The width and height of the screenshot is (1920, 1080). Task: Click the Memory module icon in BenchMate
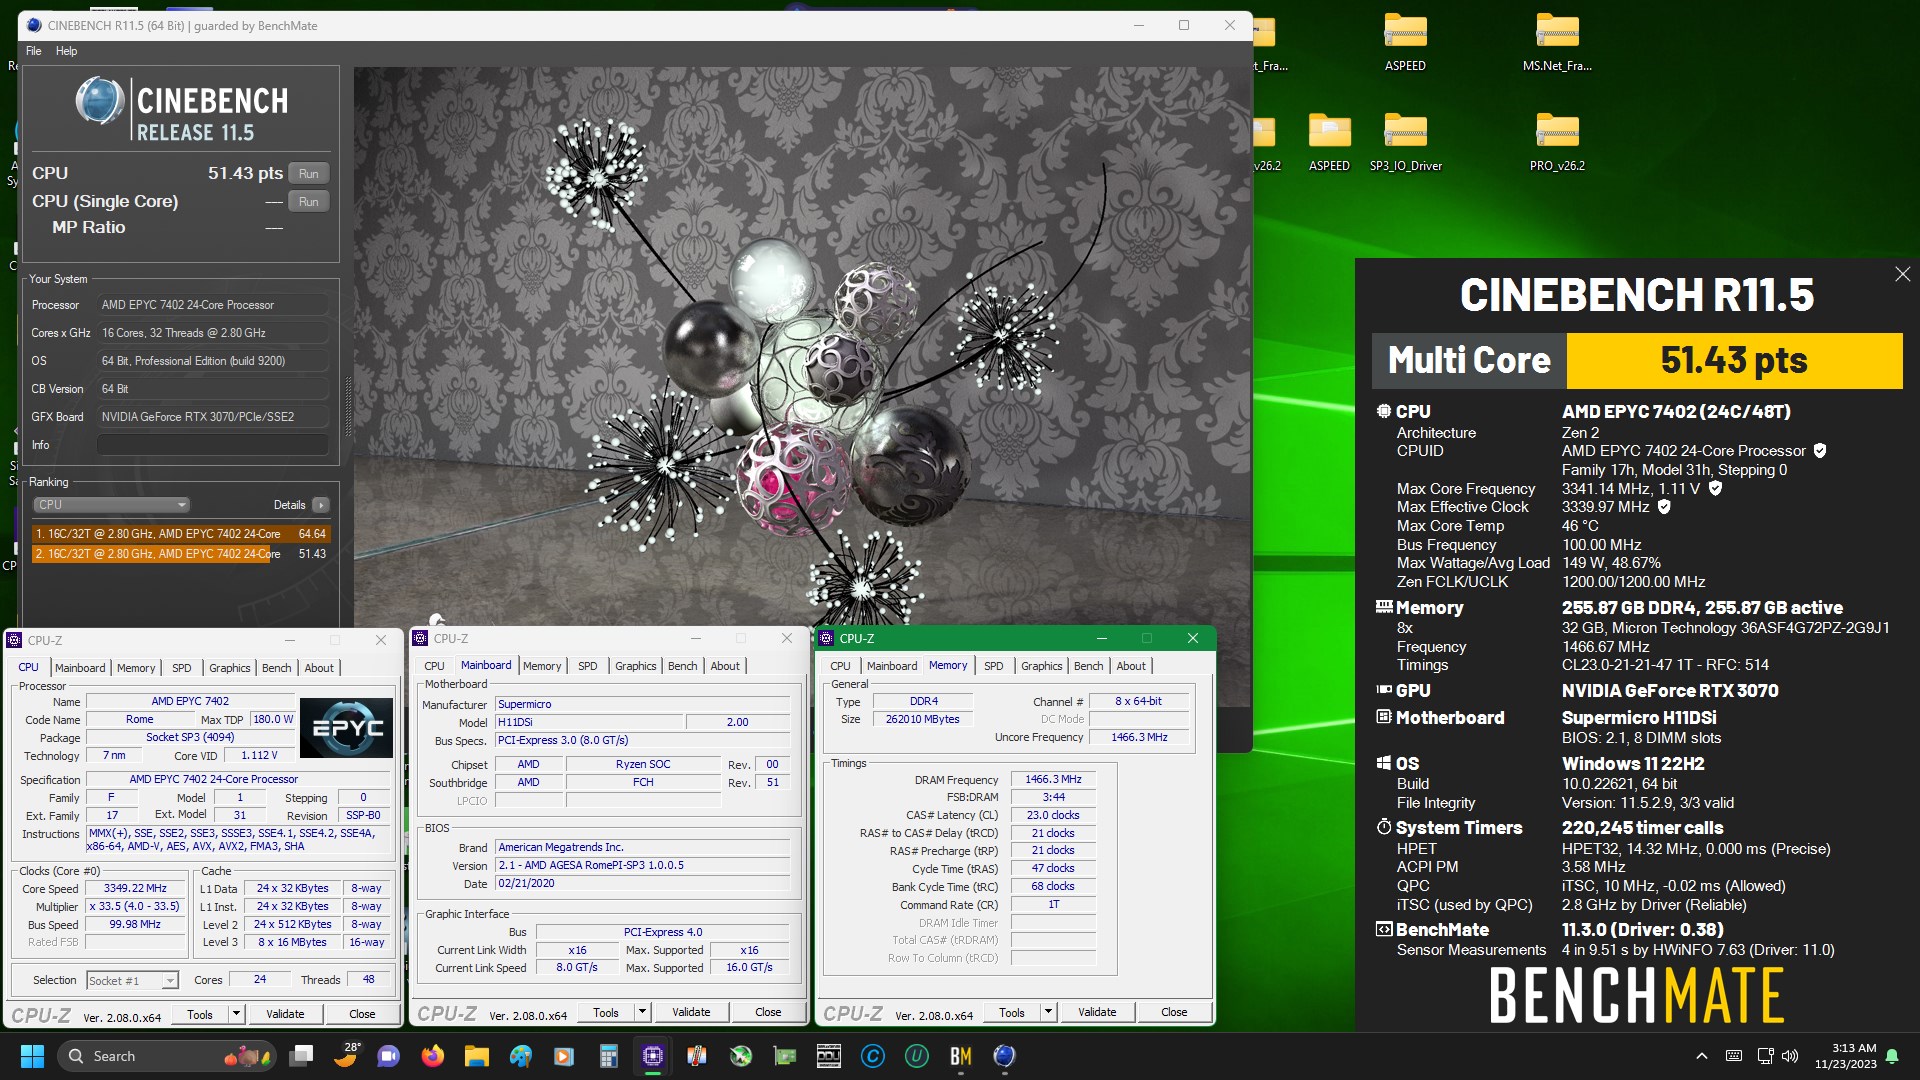pos(1384,607)
